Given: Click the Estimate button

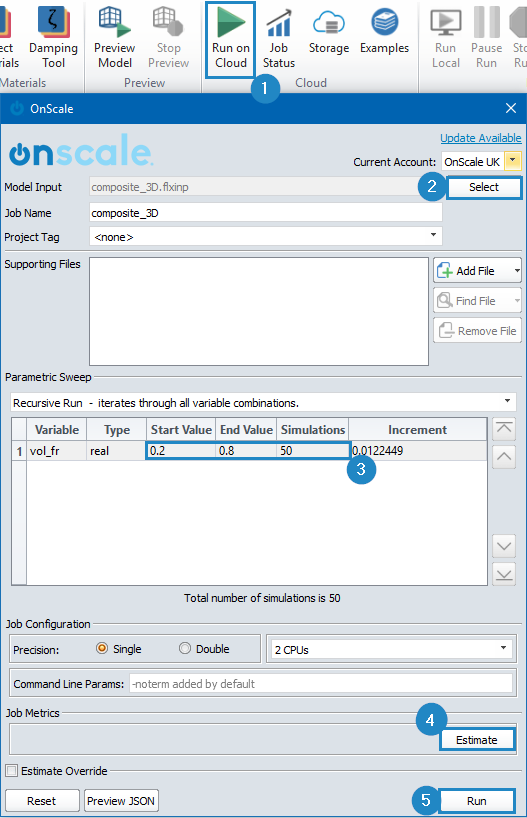Looking at the screenshot, I should tap(477, 739).
